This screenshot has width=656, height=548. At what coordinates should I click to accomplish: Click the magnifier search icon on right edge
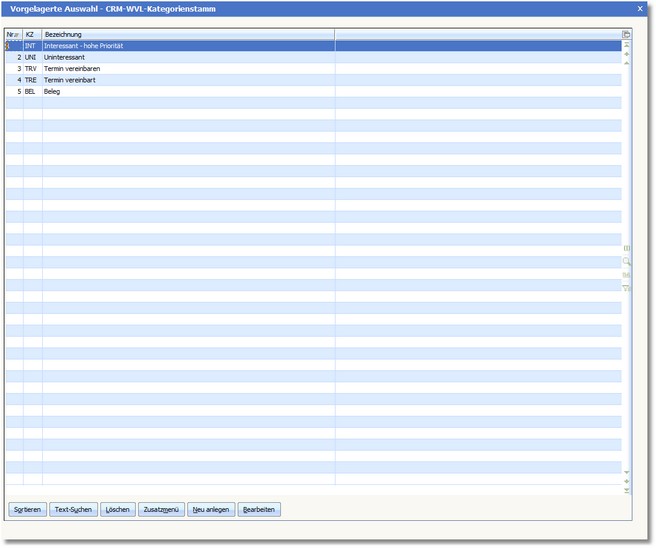627,261
